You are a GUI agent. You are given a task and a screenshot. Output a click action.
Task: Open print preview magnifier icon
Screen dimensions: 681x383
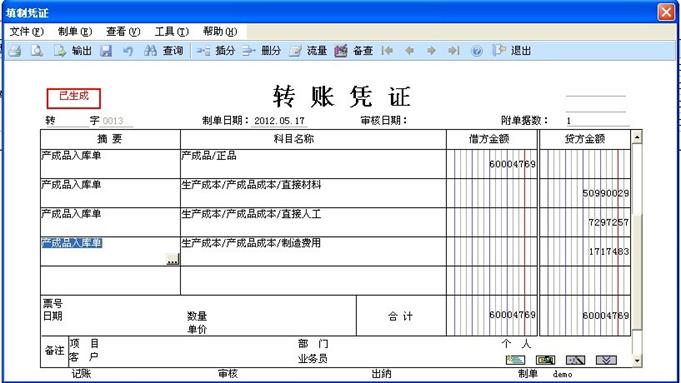click(x=37, y=51)
